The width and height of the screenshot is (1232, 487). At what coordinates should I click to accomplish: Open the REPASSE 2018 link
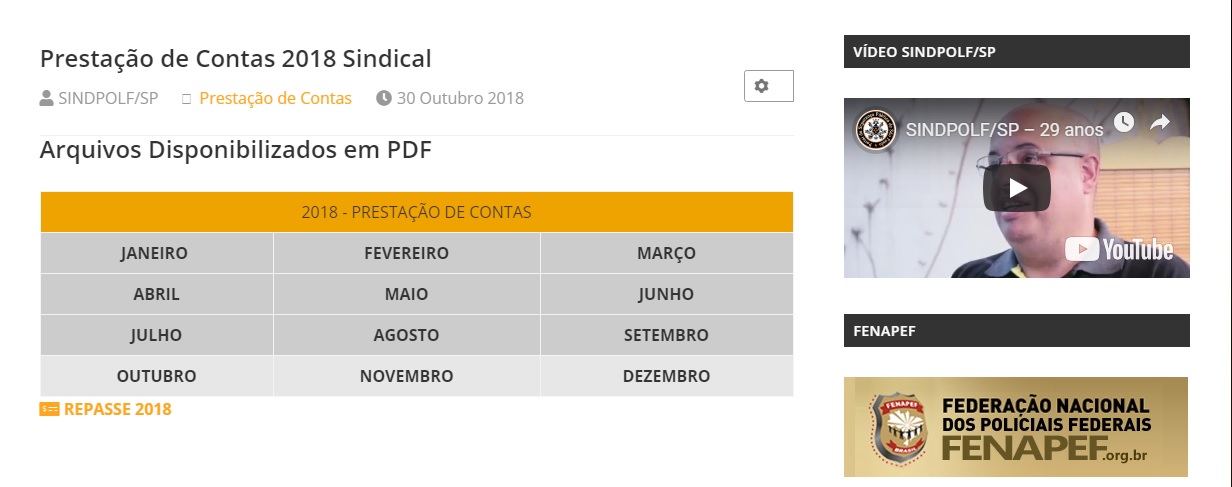point(117,409)
